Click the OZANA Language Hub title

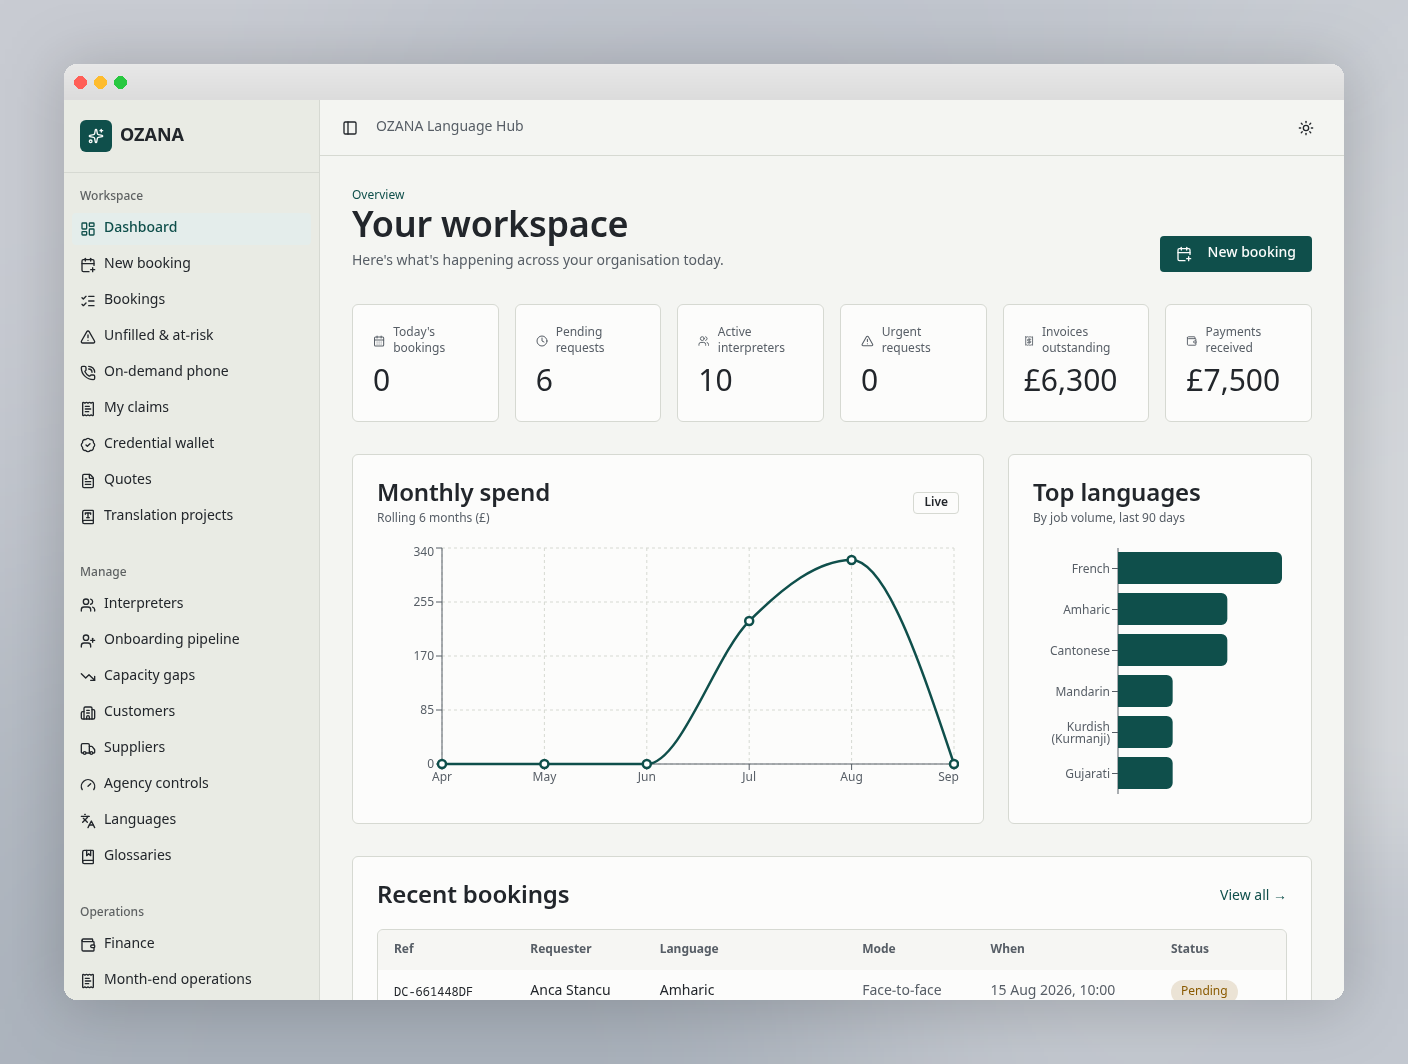(x=450, y=127)
